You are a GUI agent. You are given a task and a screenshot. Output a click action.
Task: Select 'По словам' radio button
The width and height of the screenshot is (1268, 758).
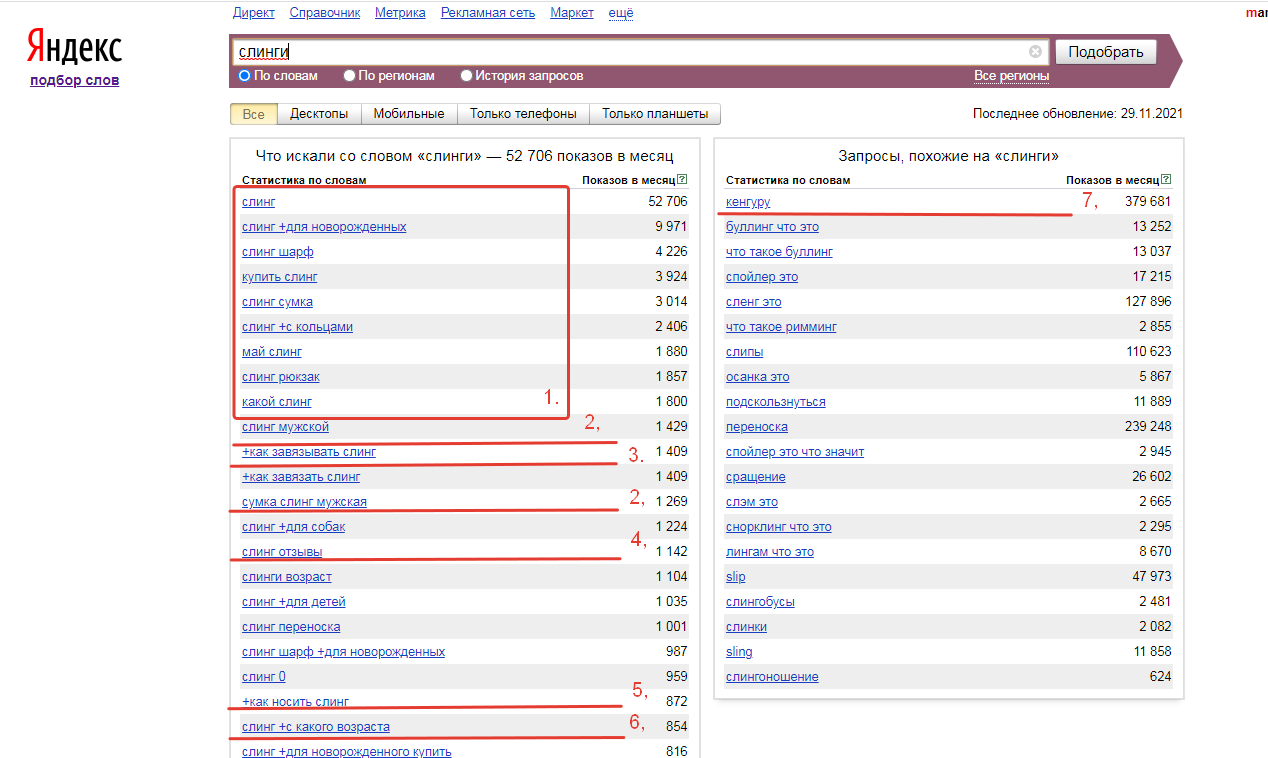[x=244, y=75]
